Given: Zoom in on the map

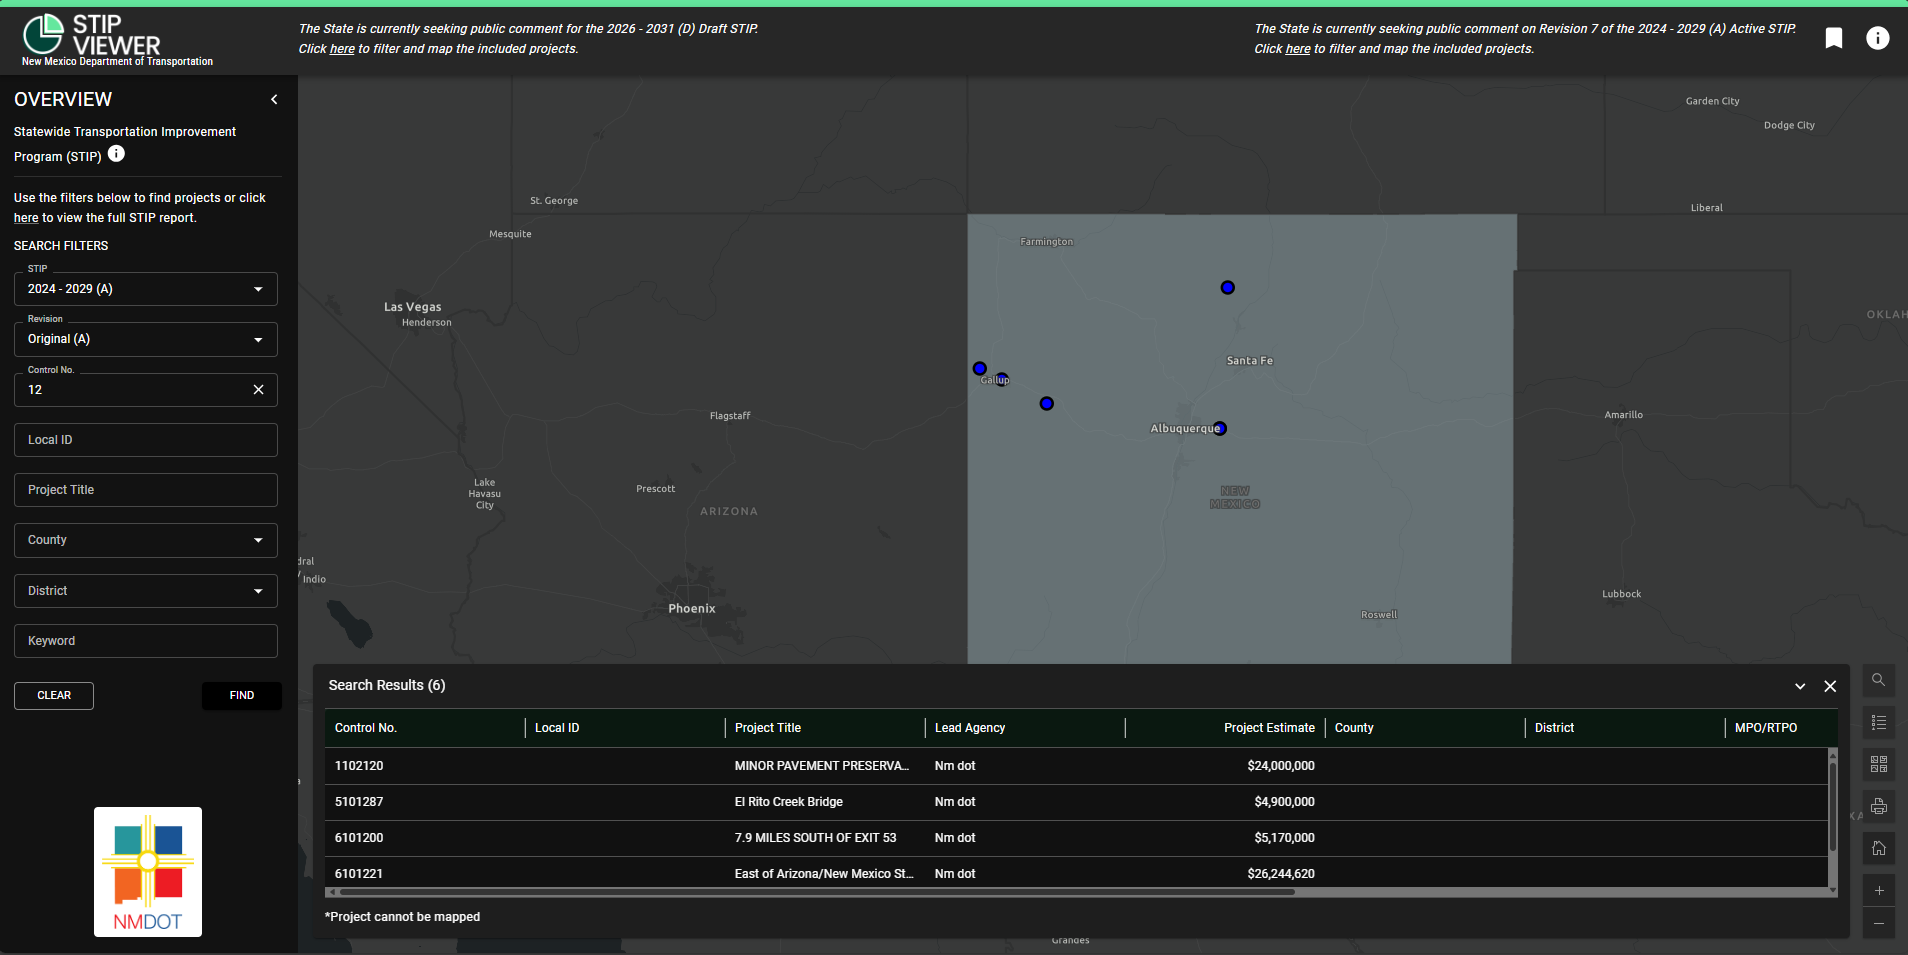Looking at the screenshot, I should click(x=1878, y=890).
